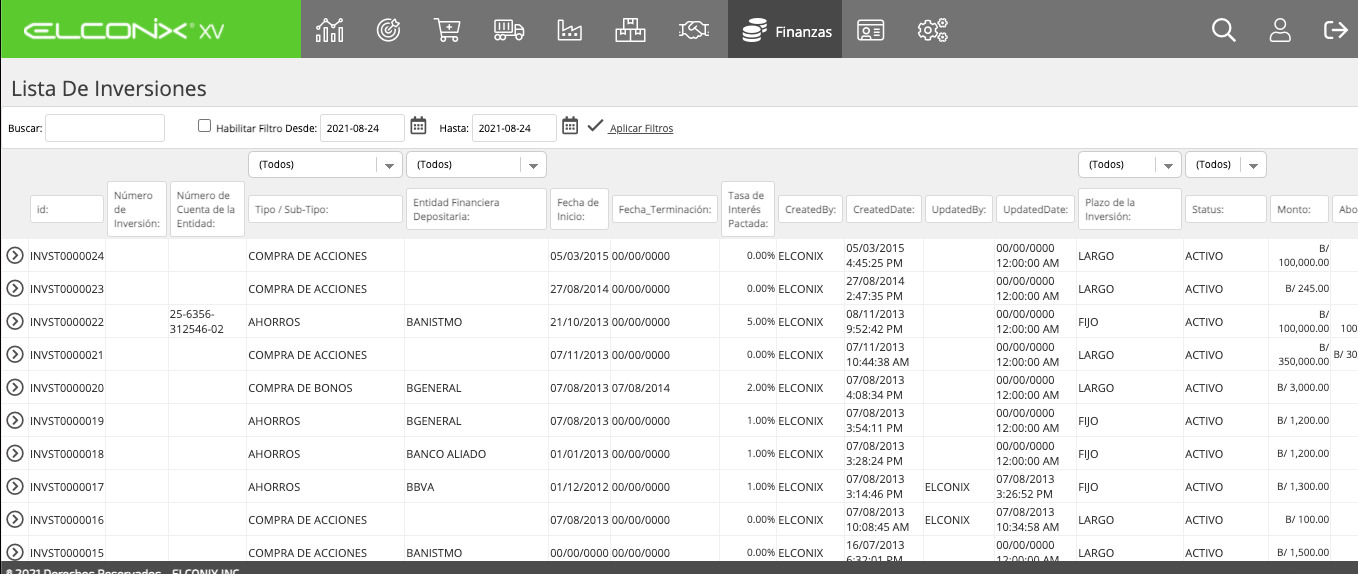Open the settings gears icon
This screenshot has width=1358, height=574.
click(x=932, y=30)
